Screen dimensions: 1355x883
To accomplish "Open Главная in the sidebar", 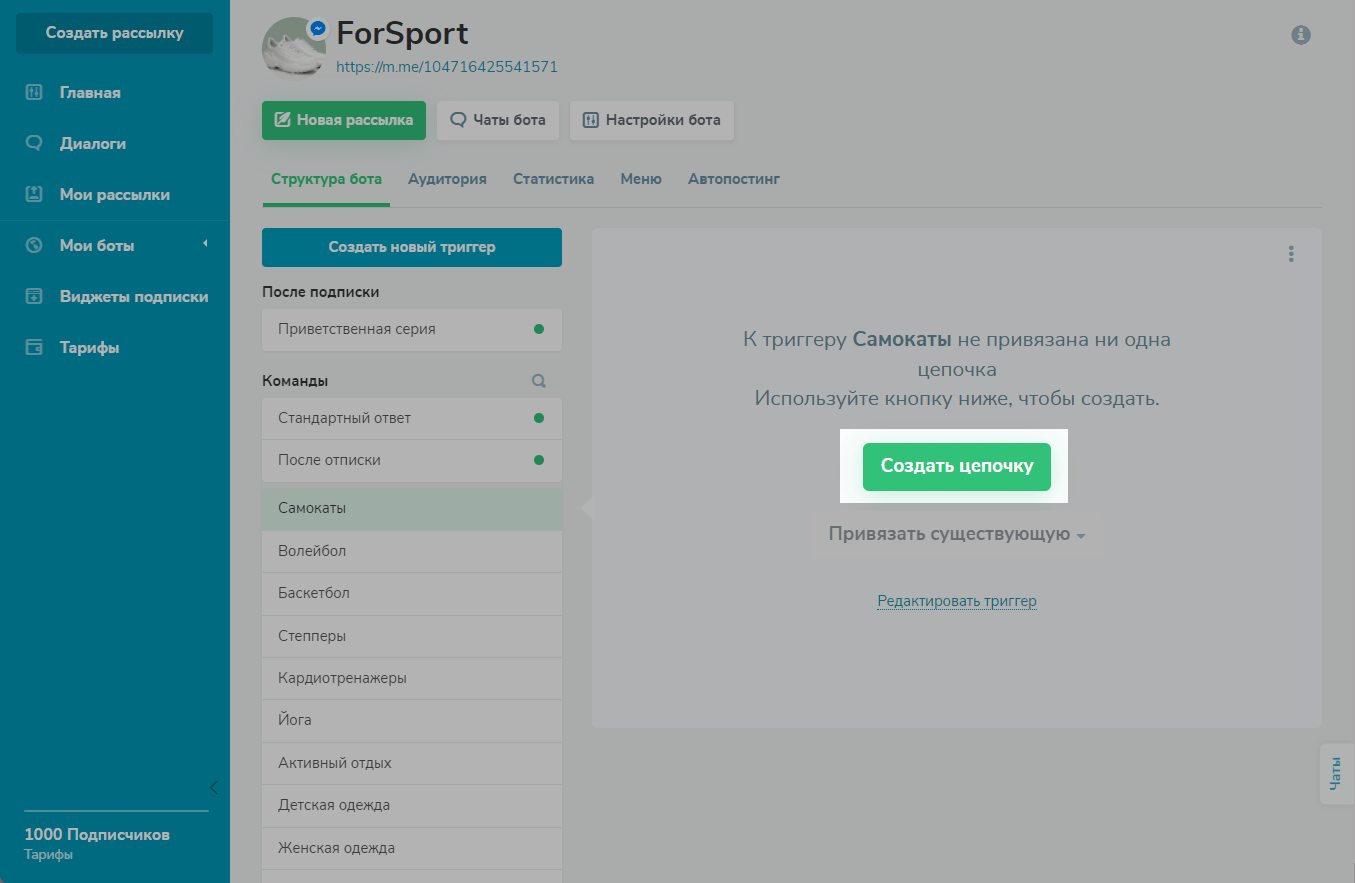I will click(x=90, y=93).
